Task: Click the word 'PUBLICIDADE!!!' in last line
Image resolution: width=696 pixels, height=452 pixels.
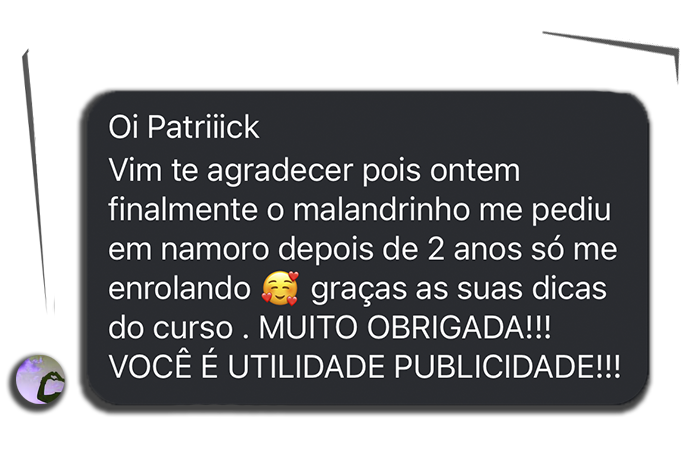Action: pos(507,367)
